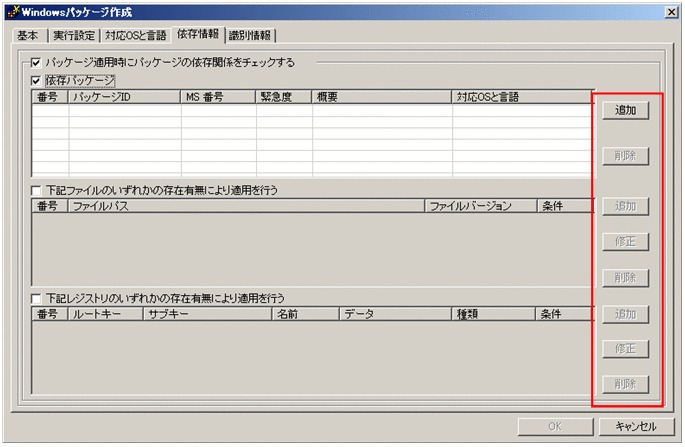Screen dimensions: 685x447
Task: Click the データ column header
Action: tap(396, 314)
